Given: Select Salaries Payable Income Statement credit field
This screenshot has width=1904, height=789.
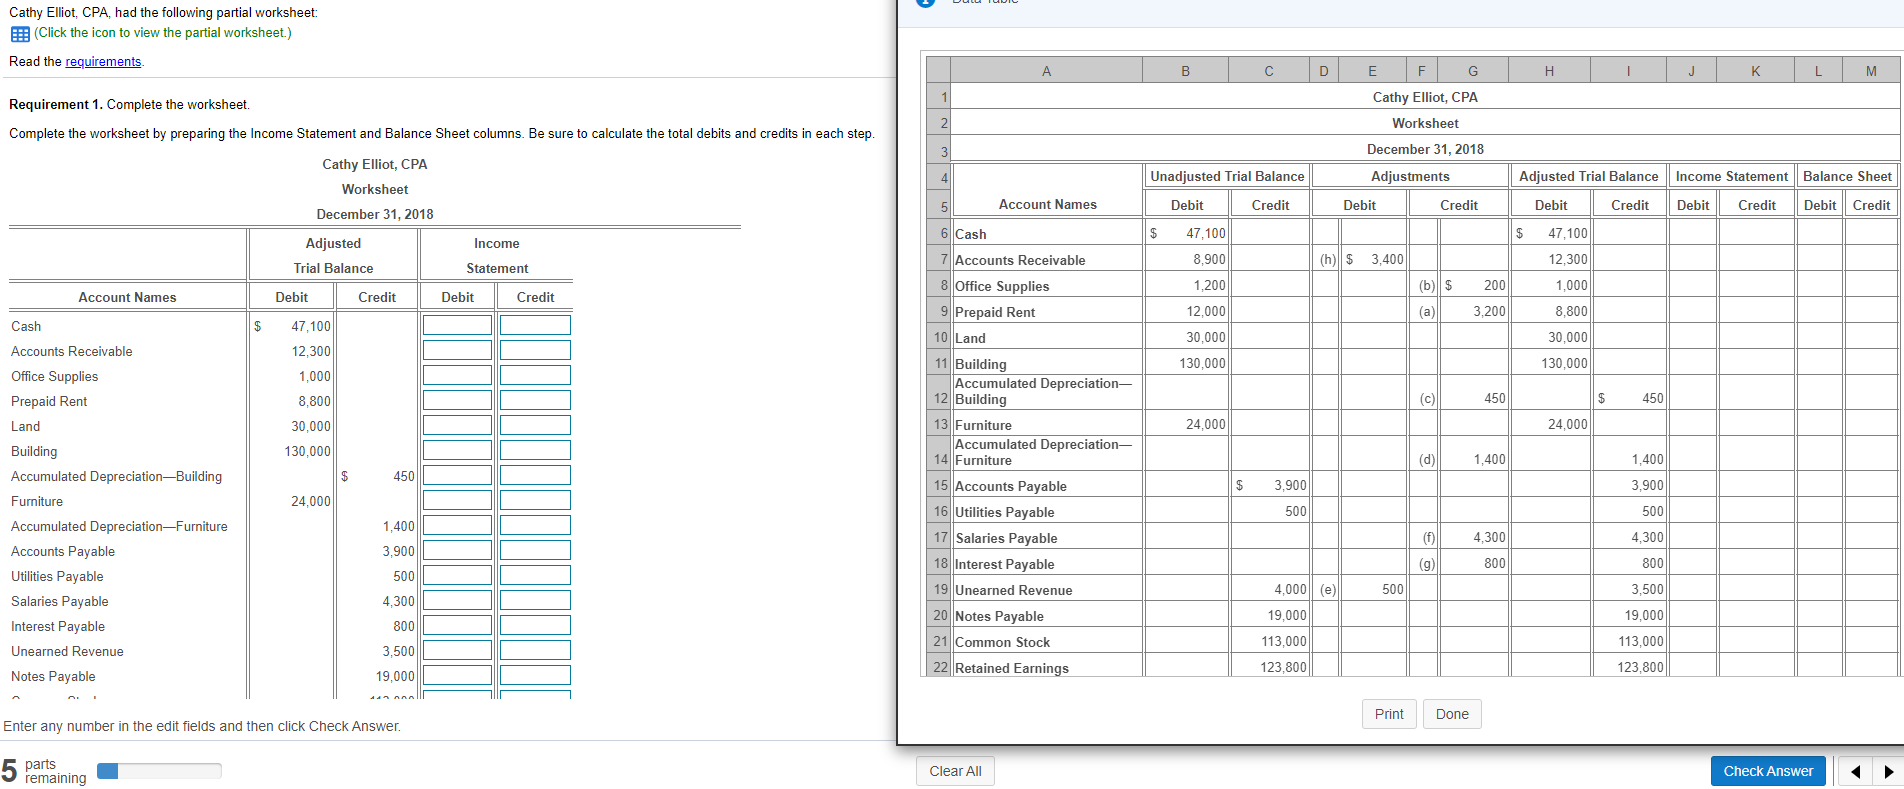Looking at the screenshot, I should [535, 600].
